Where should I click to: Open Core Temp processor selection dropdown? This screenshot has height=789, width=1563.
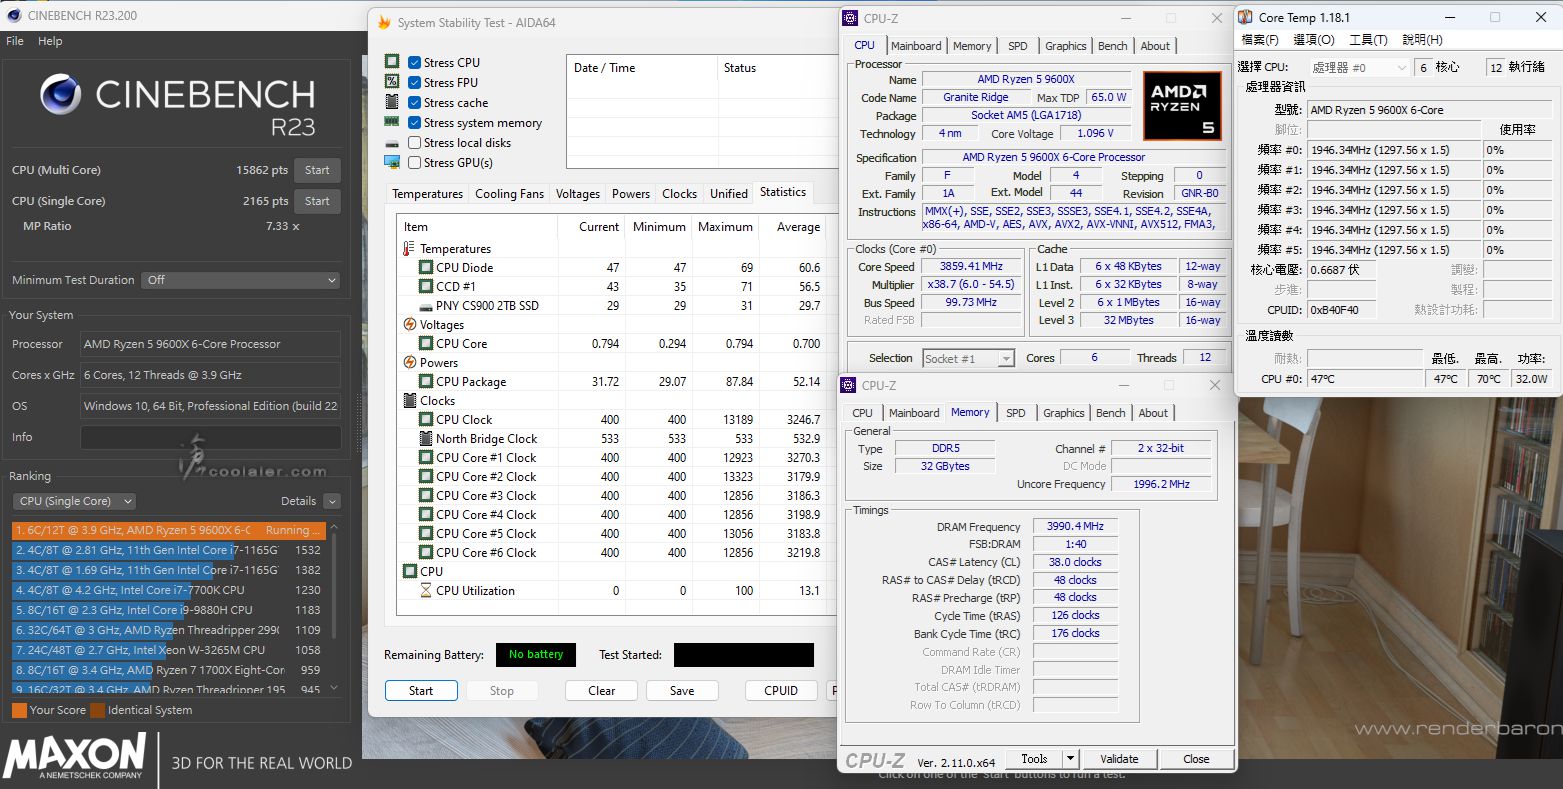1359,67
